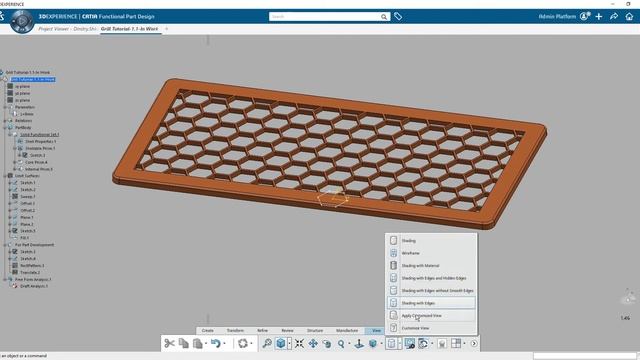Choose Shading with Edges without Smooth Edges
Screen dimensions: 640x360
tap(431, 291)
